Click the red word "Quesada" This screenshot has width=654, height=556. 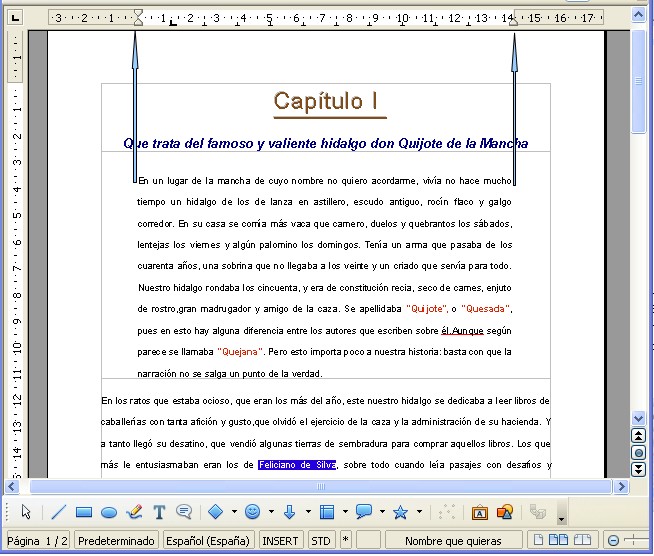click(485, 309)
